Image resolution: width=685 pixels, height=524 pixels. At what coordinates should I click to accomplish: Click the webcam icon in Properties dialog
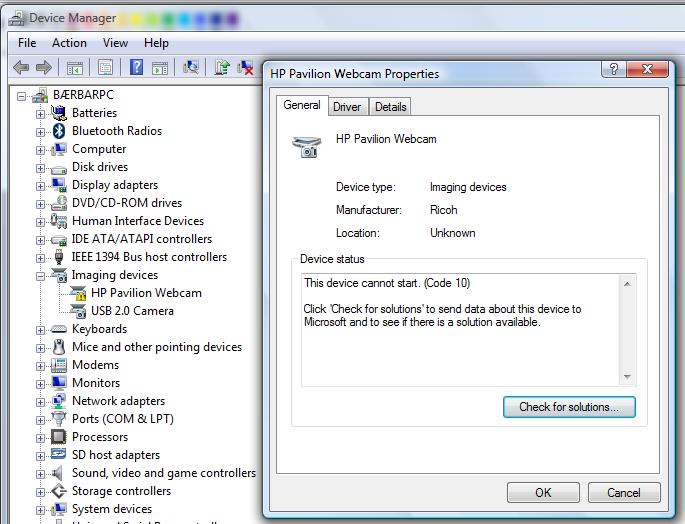click(x=306, y=146)
